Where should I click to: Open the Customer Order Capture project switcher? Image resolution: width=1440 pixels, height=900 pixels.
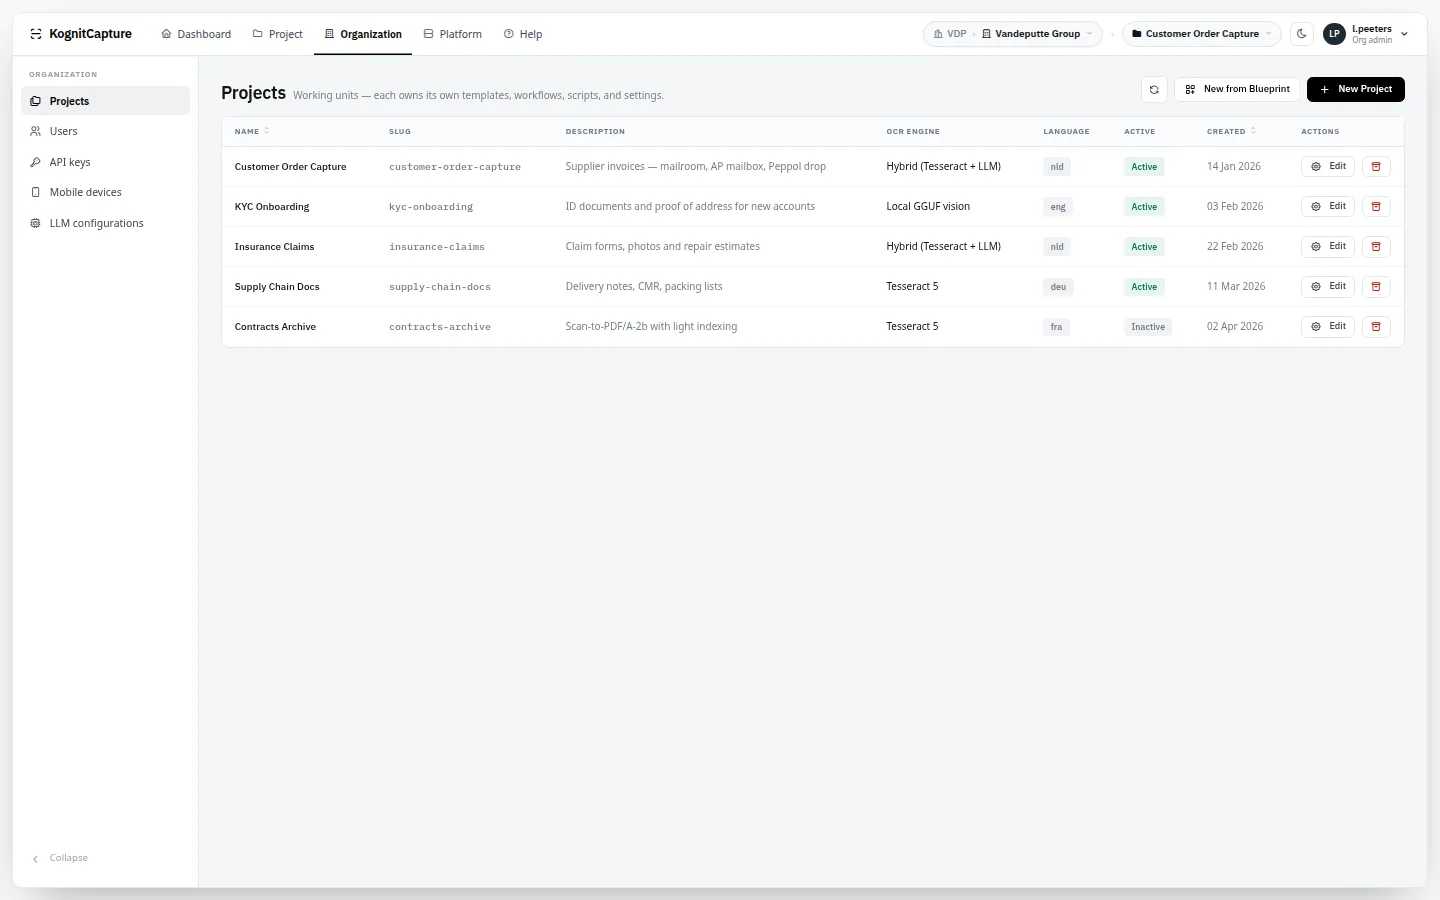click(x=1201, y=34)
